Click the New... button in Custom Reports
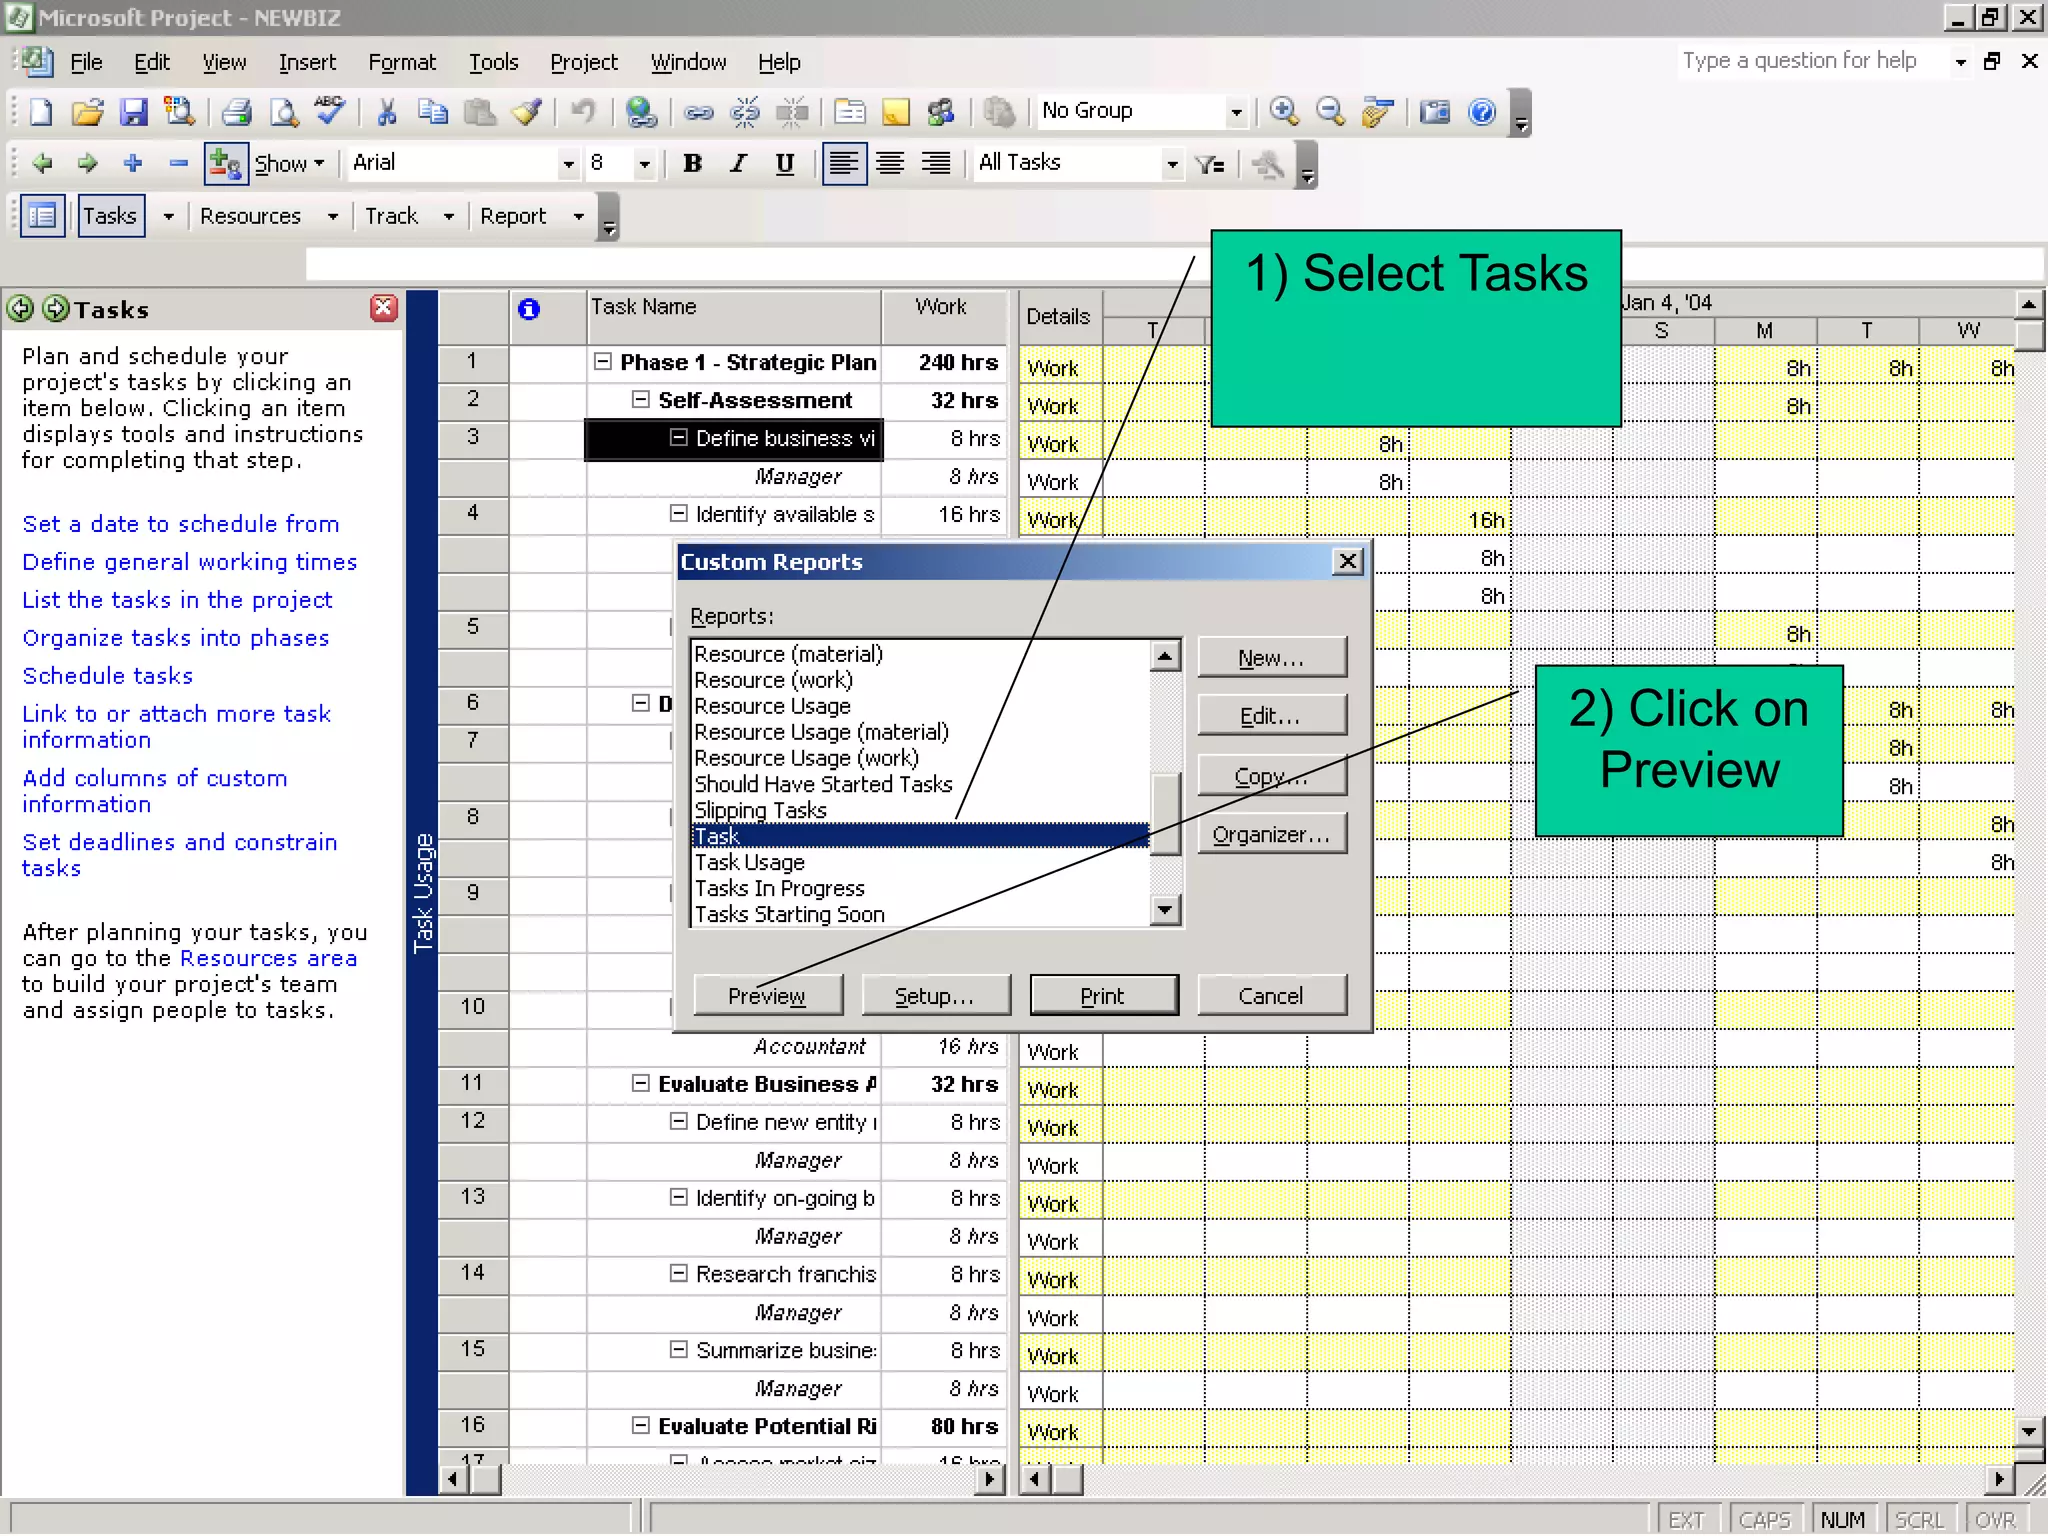The height and width of the screenshot is (1536, 2048). [1272, 658]
